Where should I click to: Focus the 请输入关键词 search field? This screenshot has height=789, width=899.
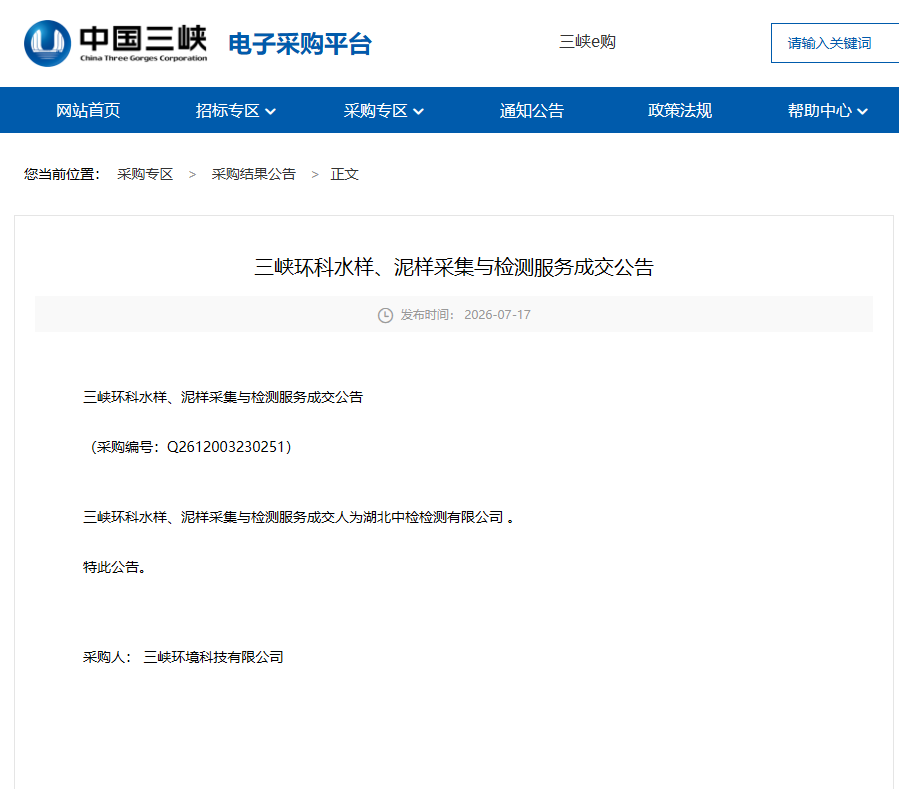pos(835,43)
